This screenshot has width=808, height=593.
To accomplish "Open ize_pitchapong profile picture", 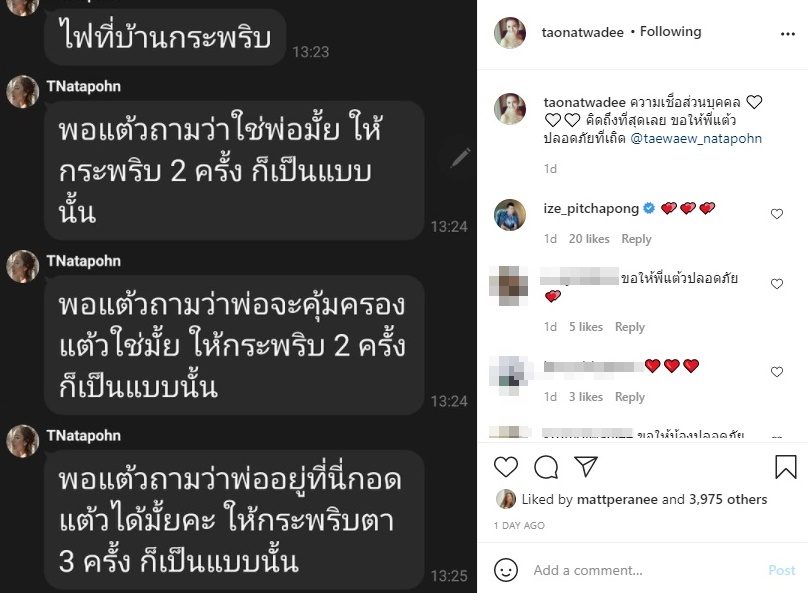I will tap(510, 215).
